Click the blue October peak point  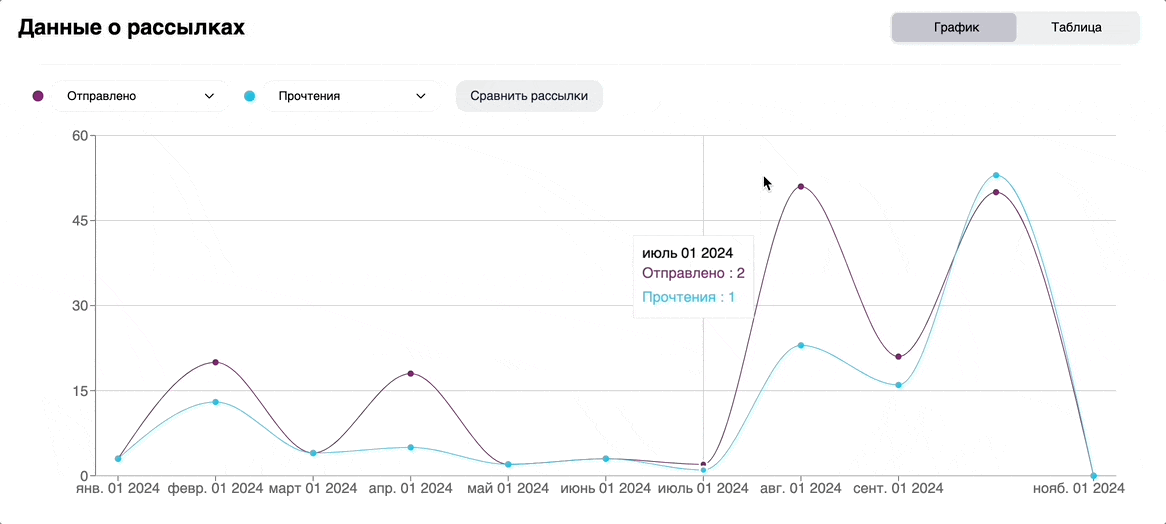[996, 175]
